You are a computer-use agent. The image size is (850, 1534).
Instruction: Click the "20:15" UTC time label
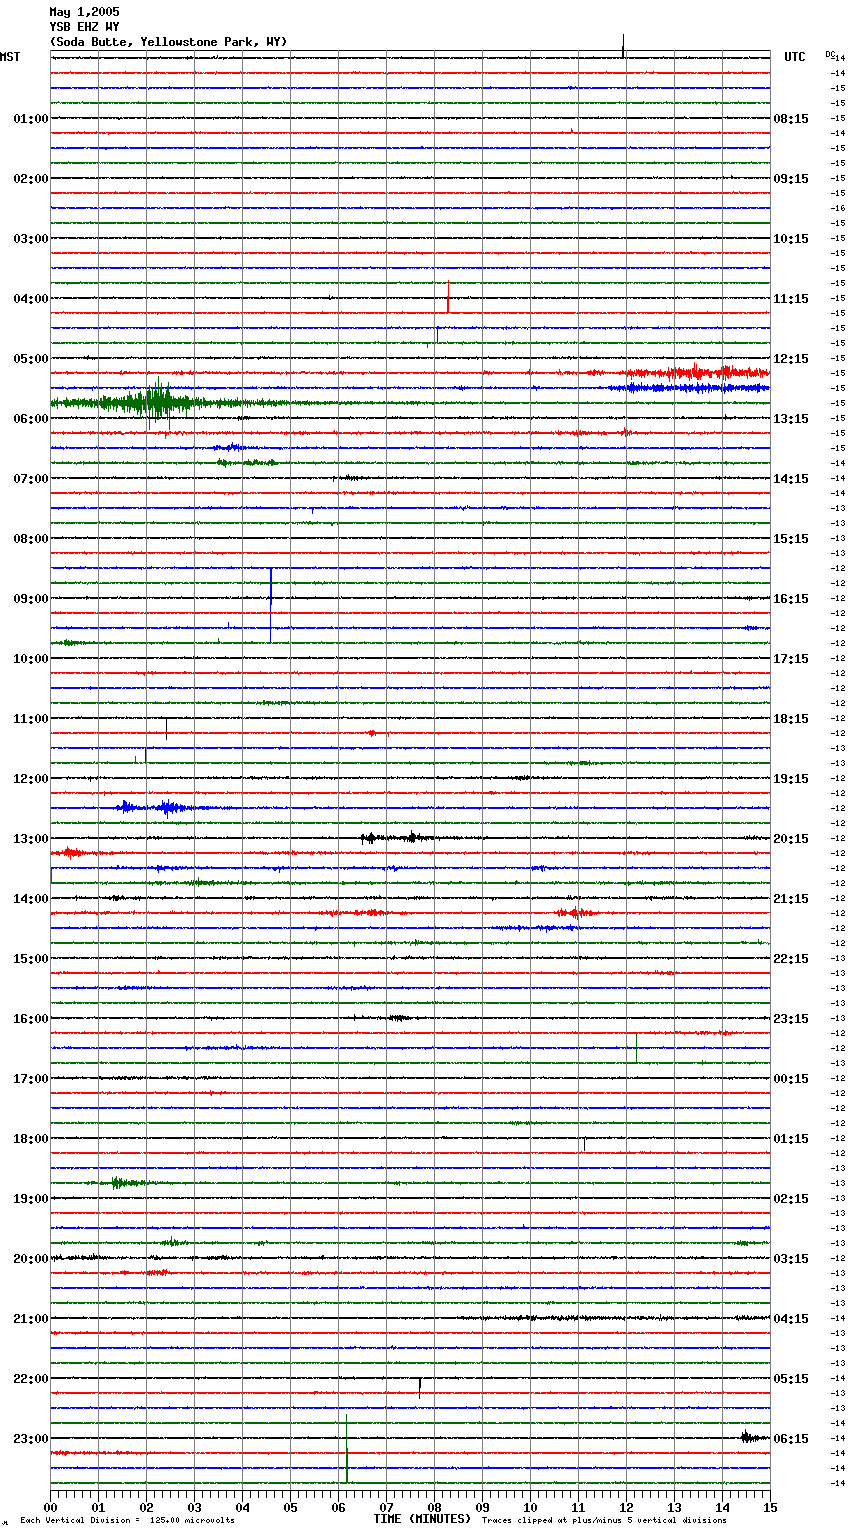pyautogui.click(x=791, y=839)
